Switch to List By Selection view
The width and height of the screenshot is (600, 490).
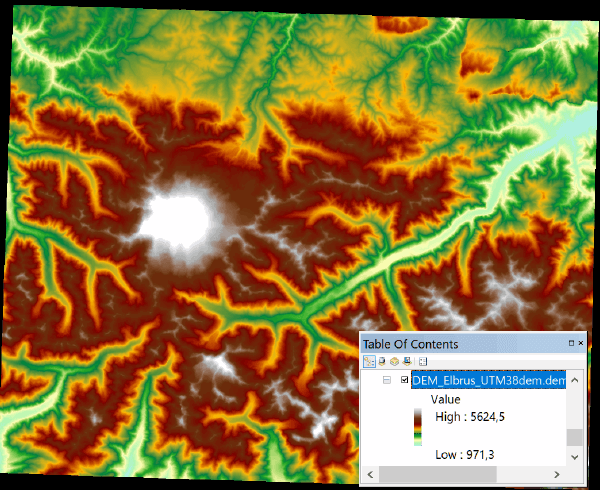coord(407,360)
